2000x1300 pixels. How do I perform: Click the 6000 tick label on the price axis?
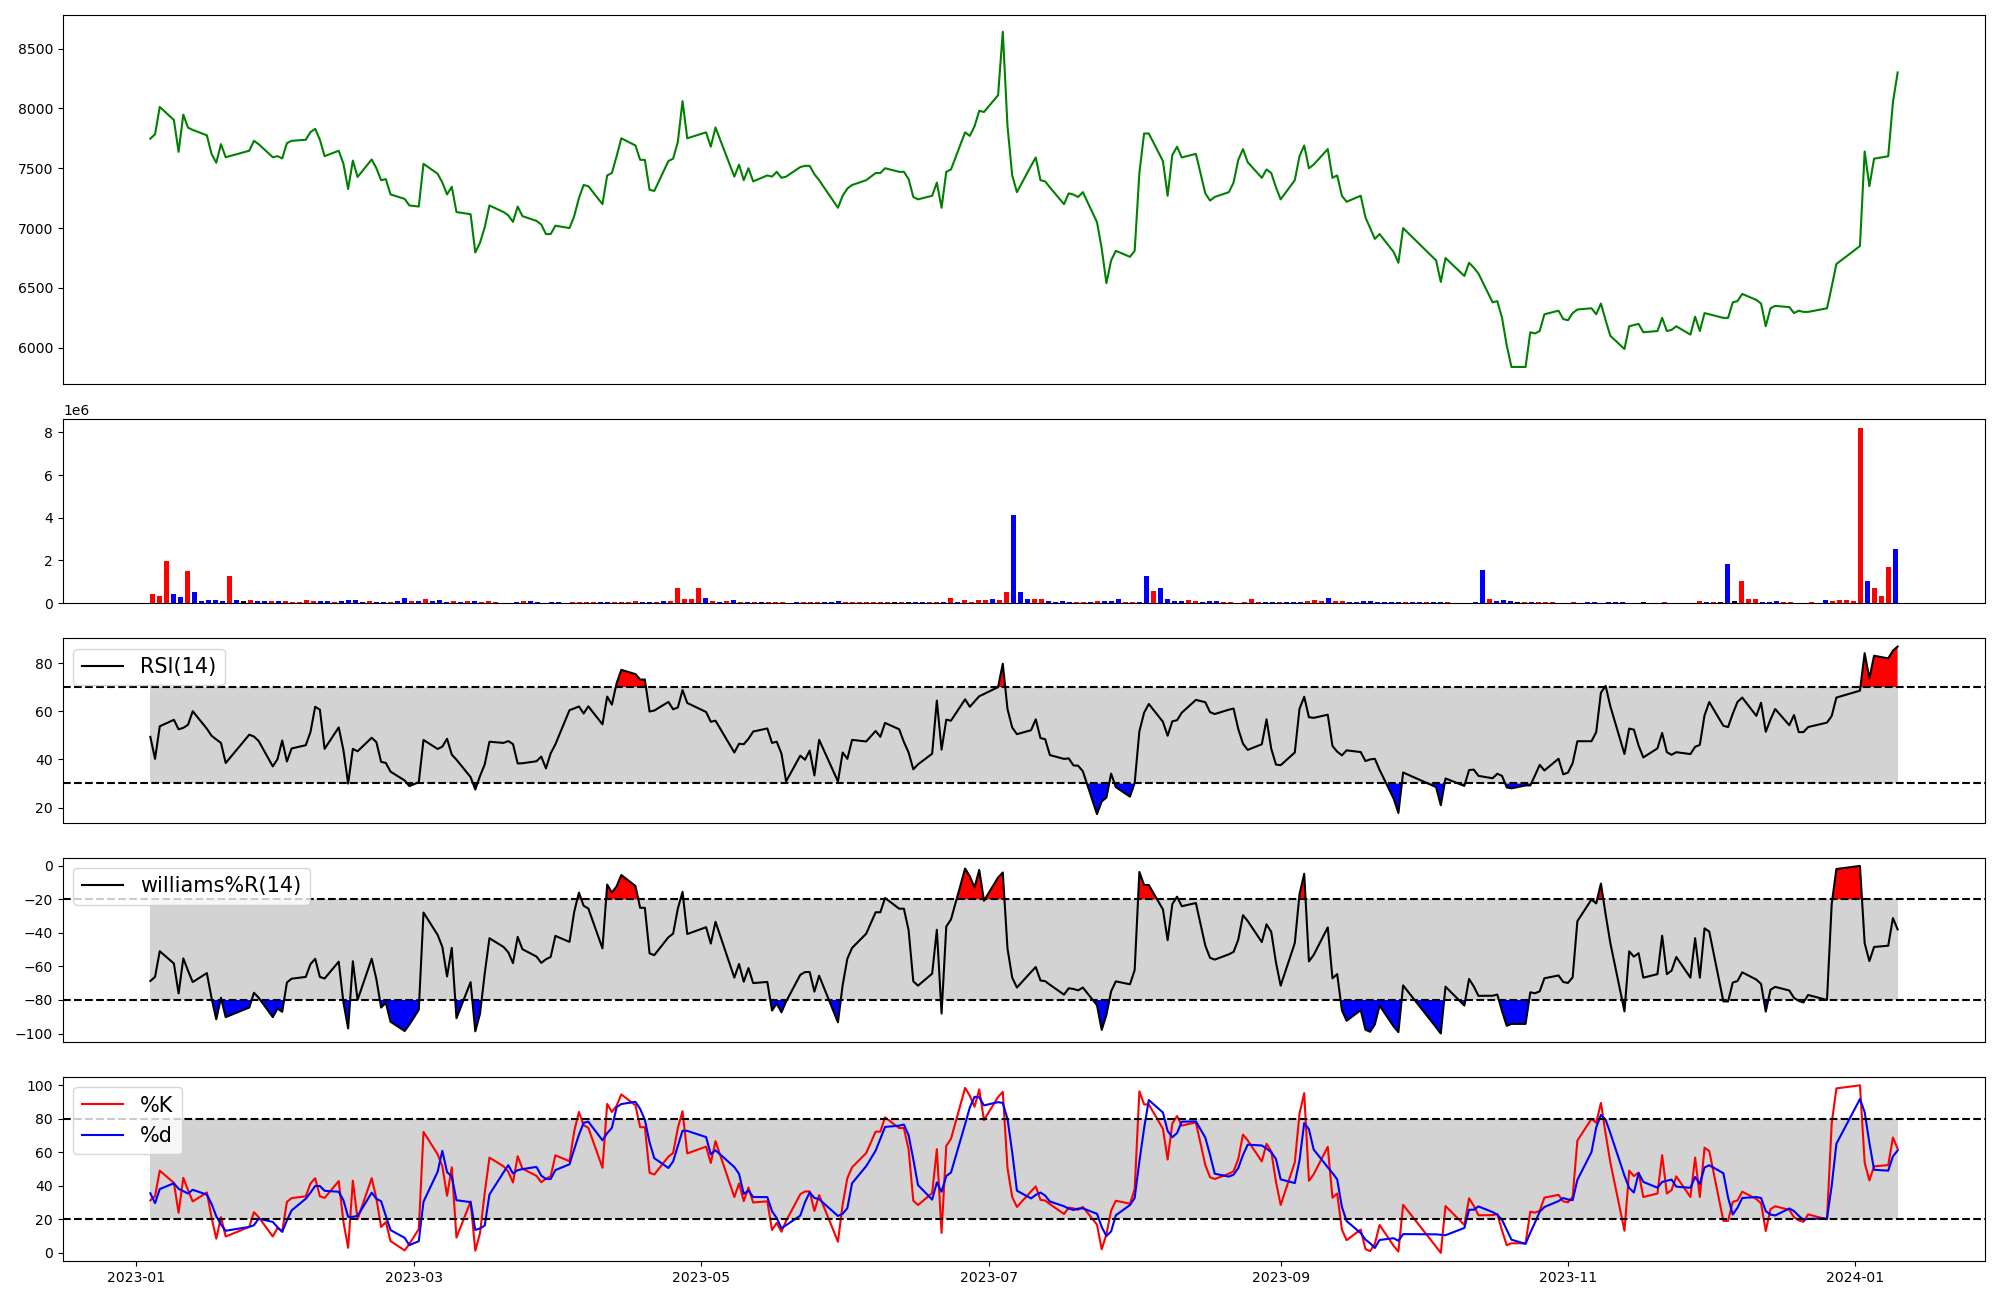pyautogui.click(x=36, y=349)
